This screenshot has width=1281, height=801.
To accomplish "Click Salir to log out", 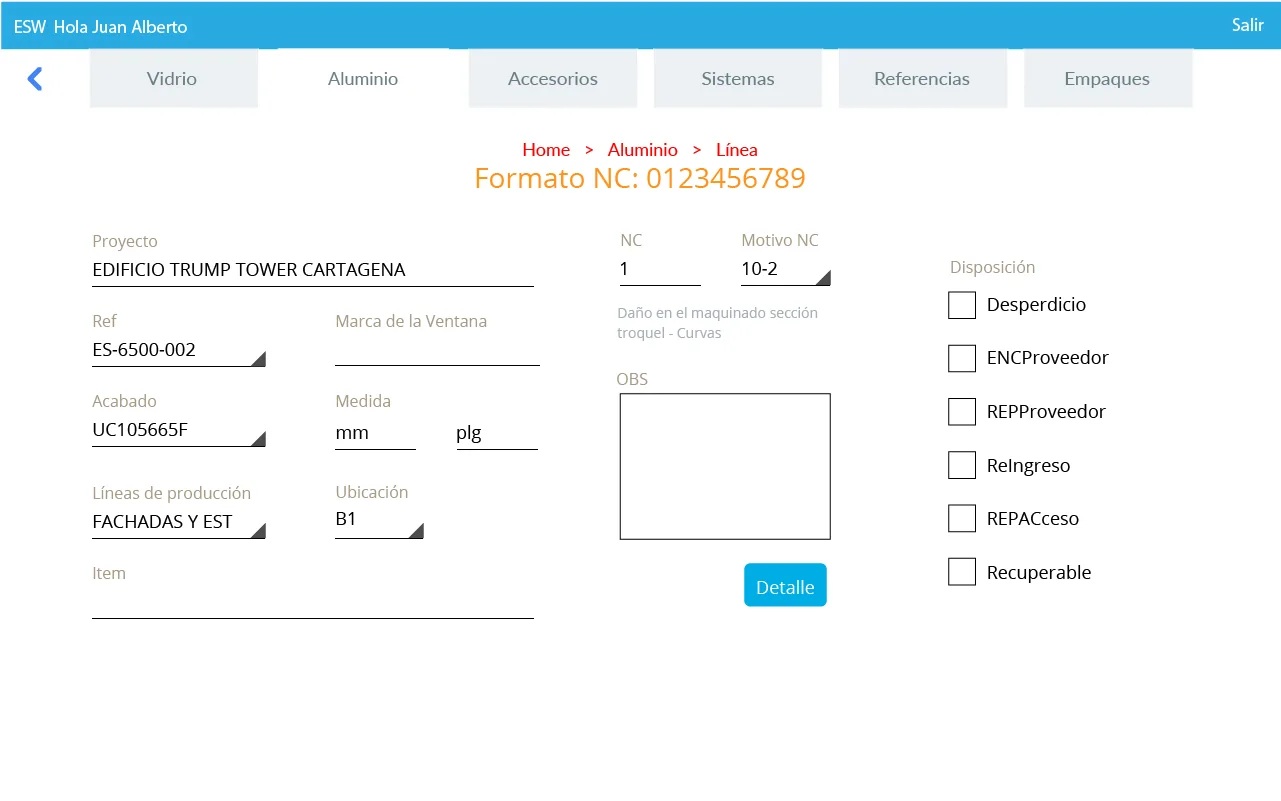I will 1248,25.
